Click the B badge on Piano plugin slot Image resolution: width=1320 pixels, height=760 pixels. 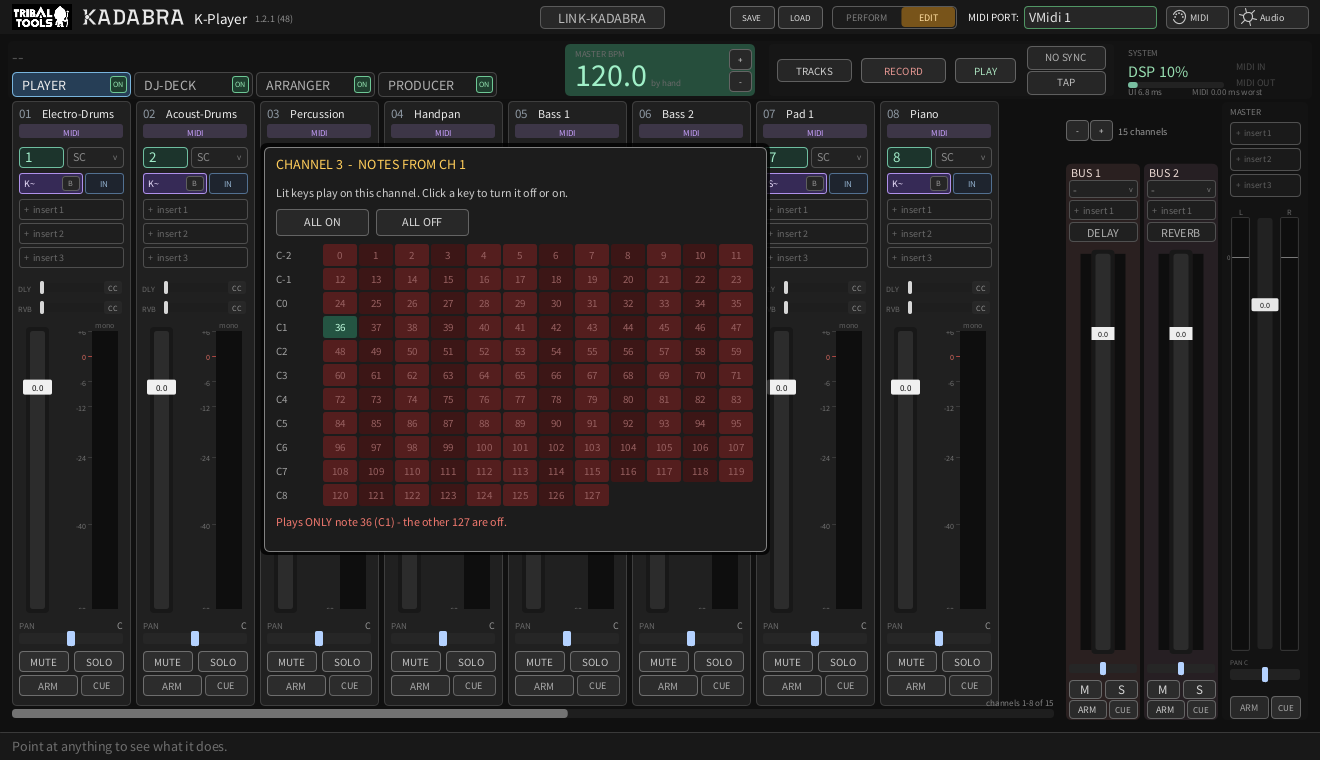pyautogui.click(x=938, y=183)
